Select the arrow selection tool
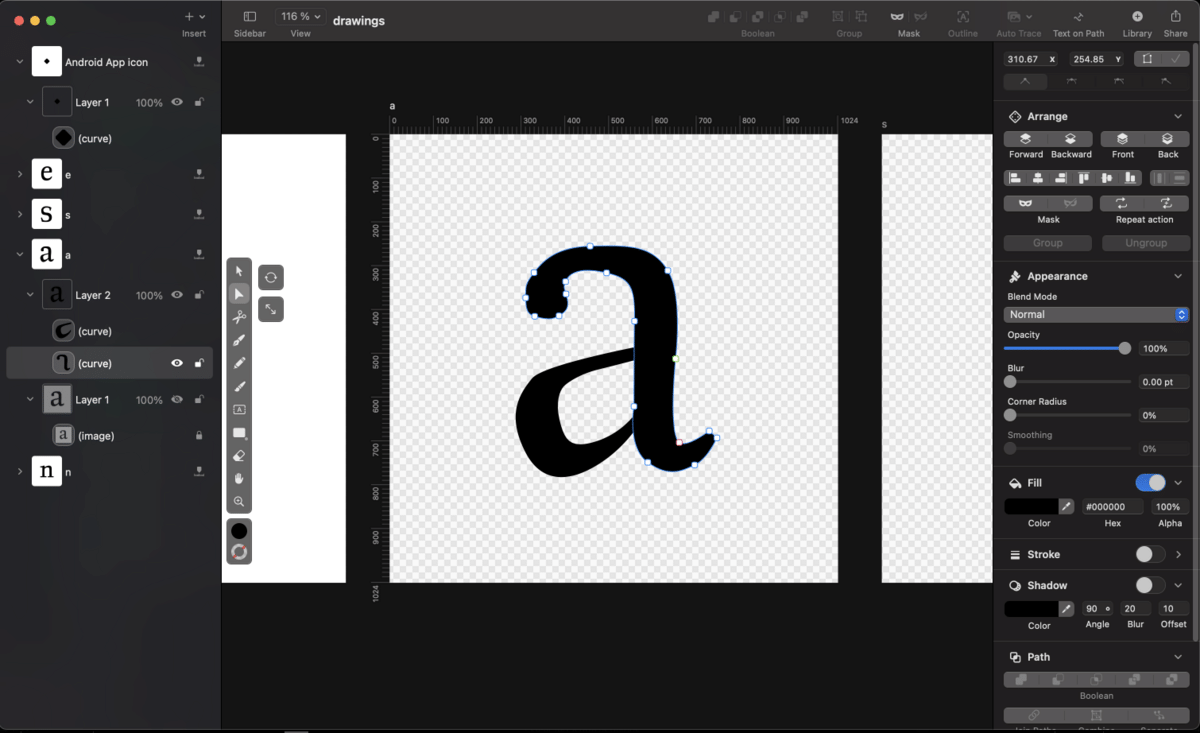This screenshot has width=1200, height=733. 239,271
